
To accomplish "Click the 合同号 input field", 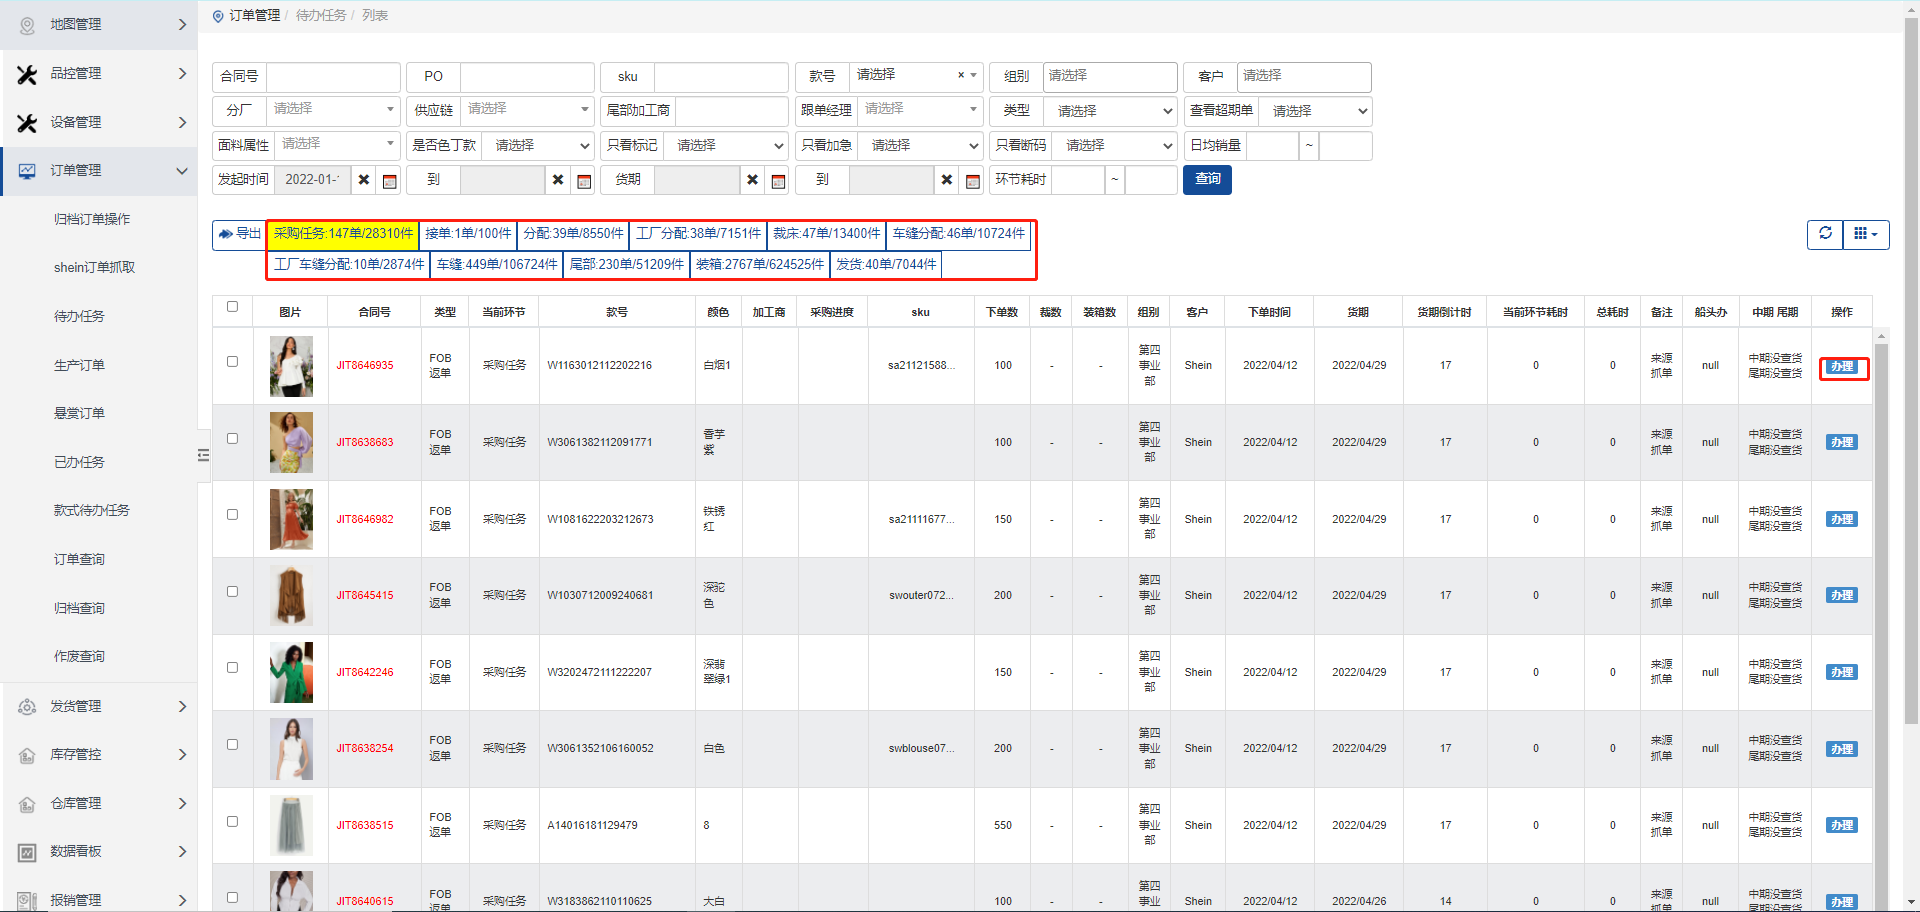I will [x=333, y=77].
